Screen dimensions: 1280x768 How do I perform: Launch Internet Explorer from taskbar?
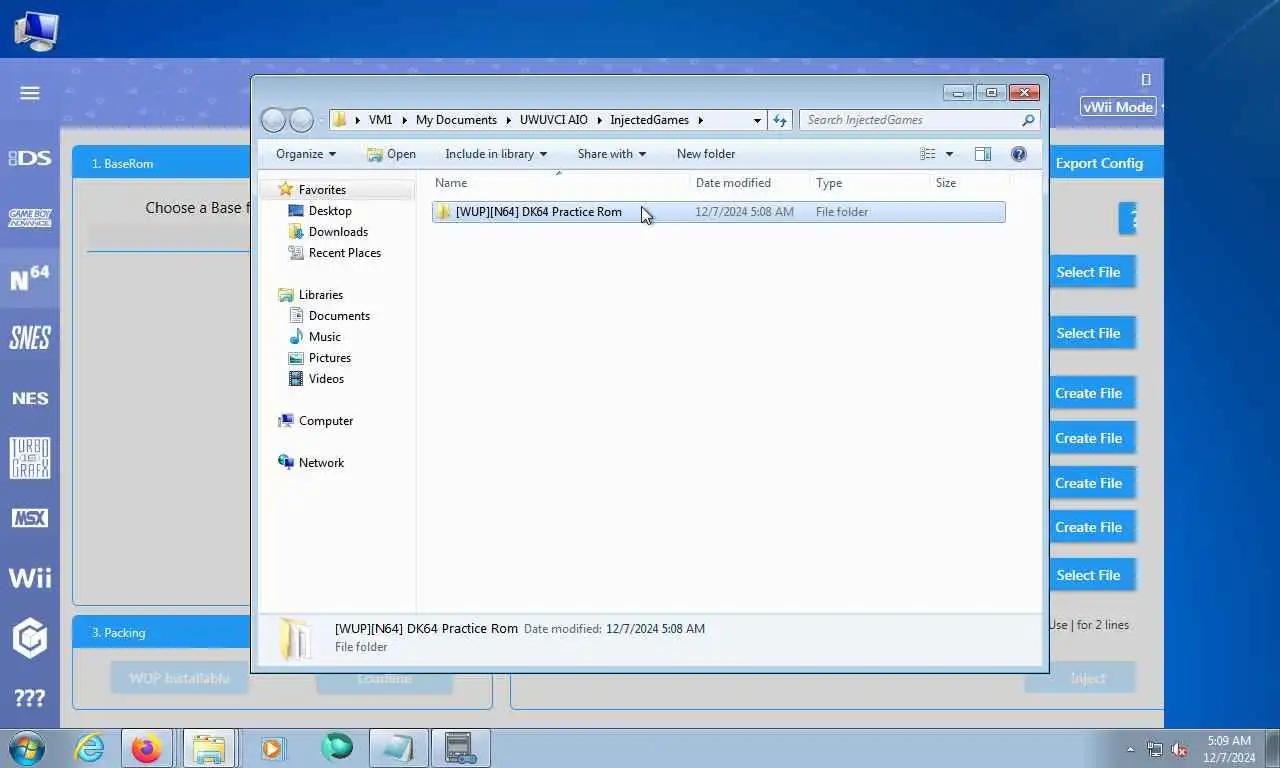tap(89, 748)
